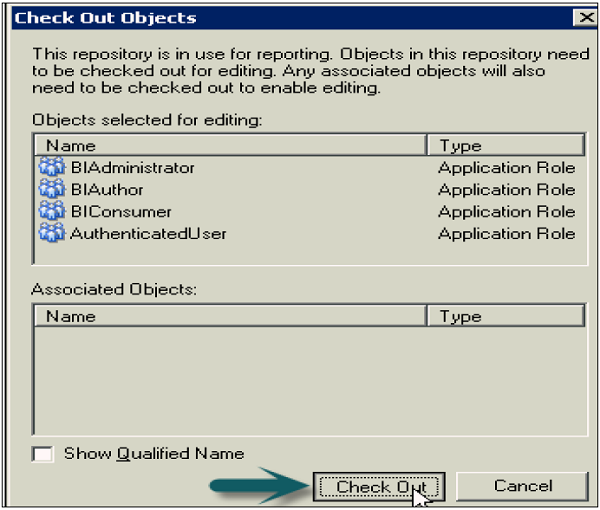Click the BIAdministrator role icon
600x510 pixels.
pos(52,167)
